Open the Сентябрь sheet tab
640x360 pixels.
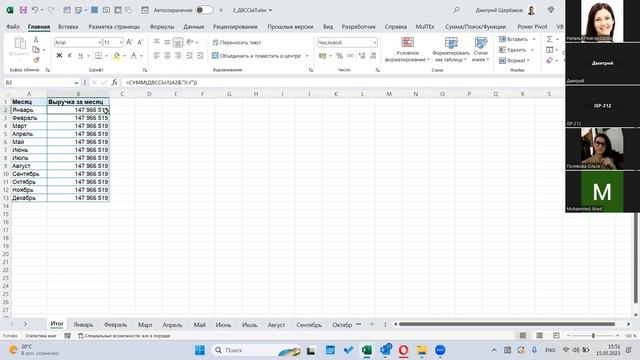(x=309, y=325)
